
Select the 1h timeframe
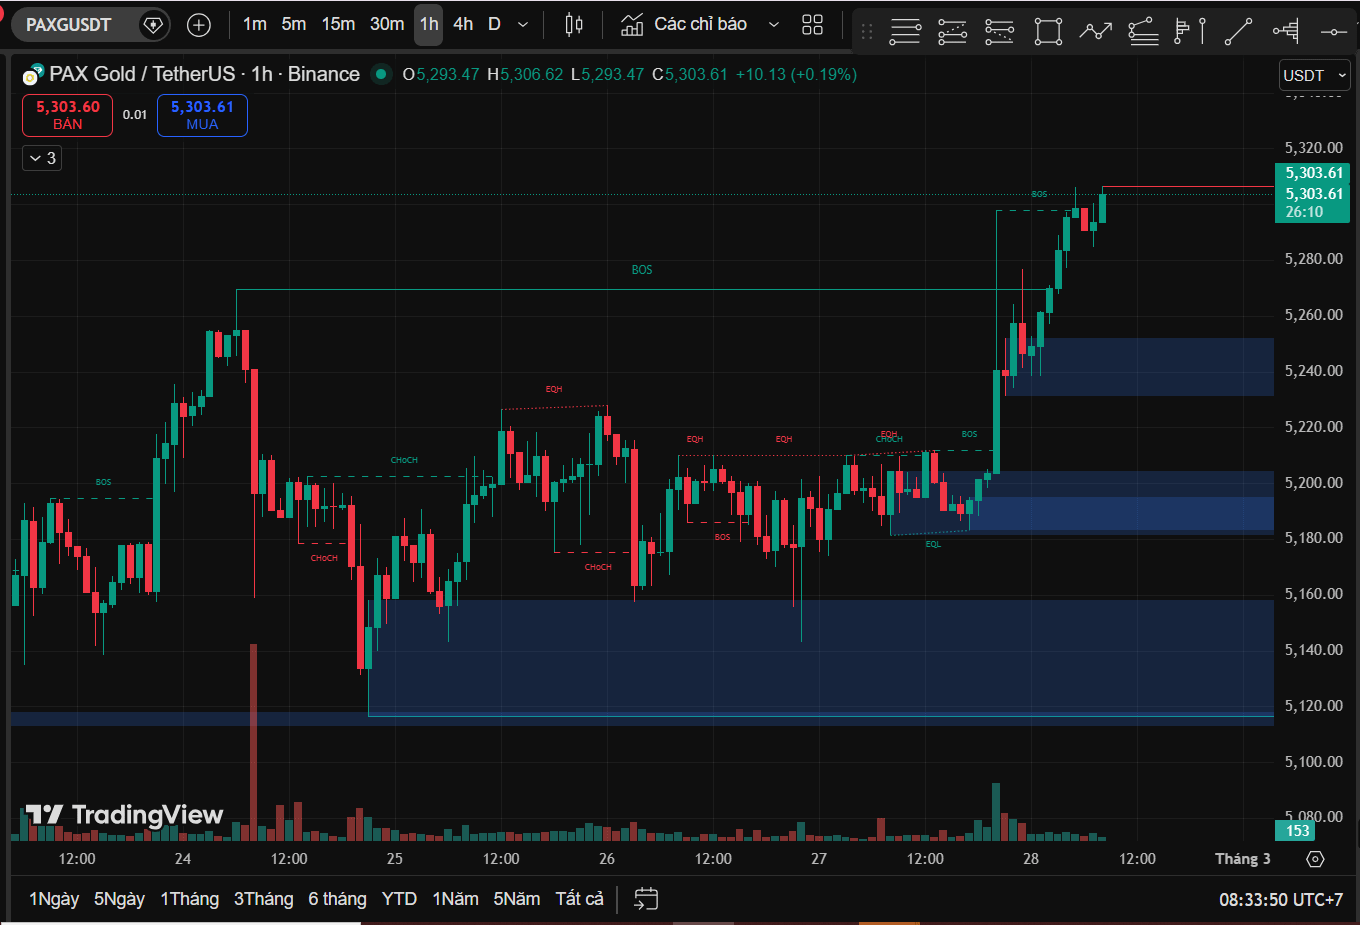coord(429,24)
